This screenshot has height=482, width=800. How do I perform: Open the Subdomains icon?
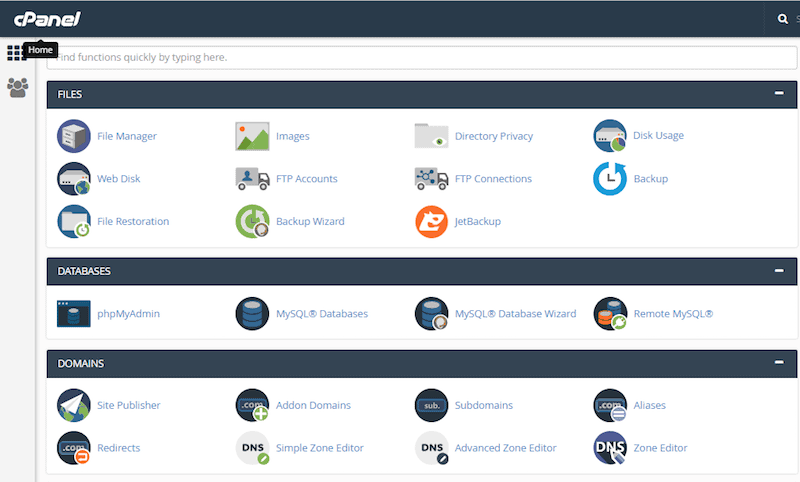pyautogui.click(x=431, y=405)
